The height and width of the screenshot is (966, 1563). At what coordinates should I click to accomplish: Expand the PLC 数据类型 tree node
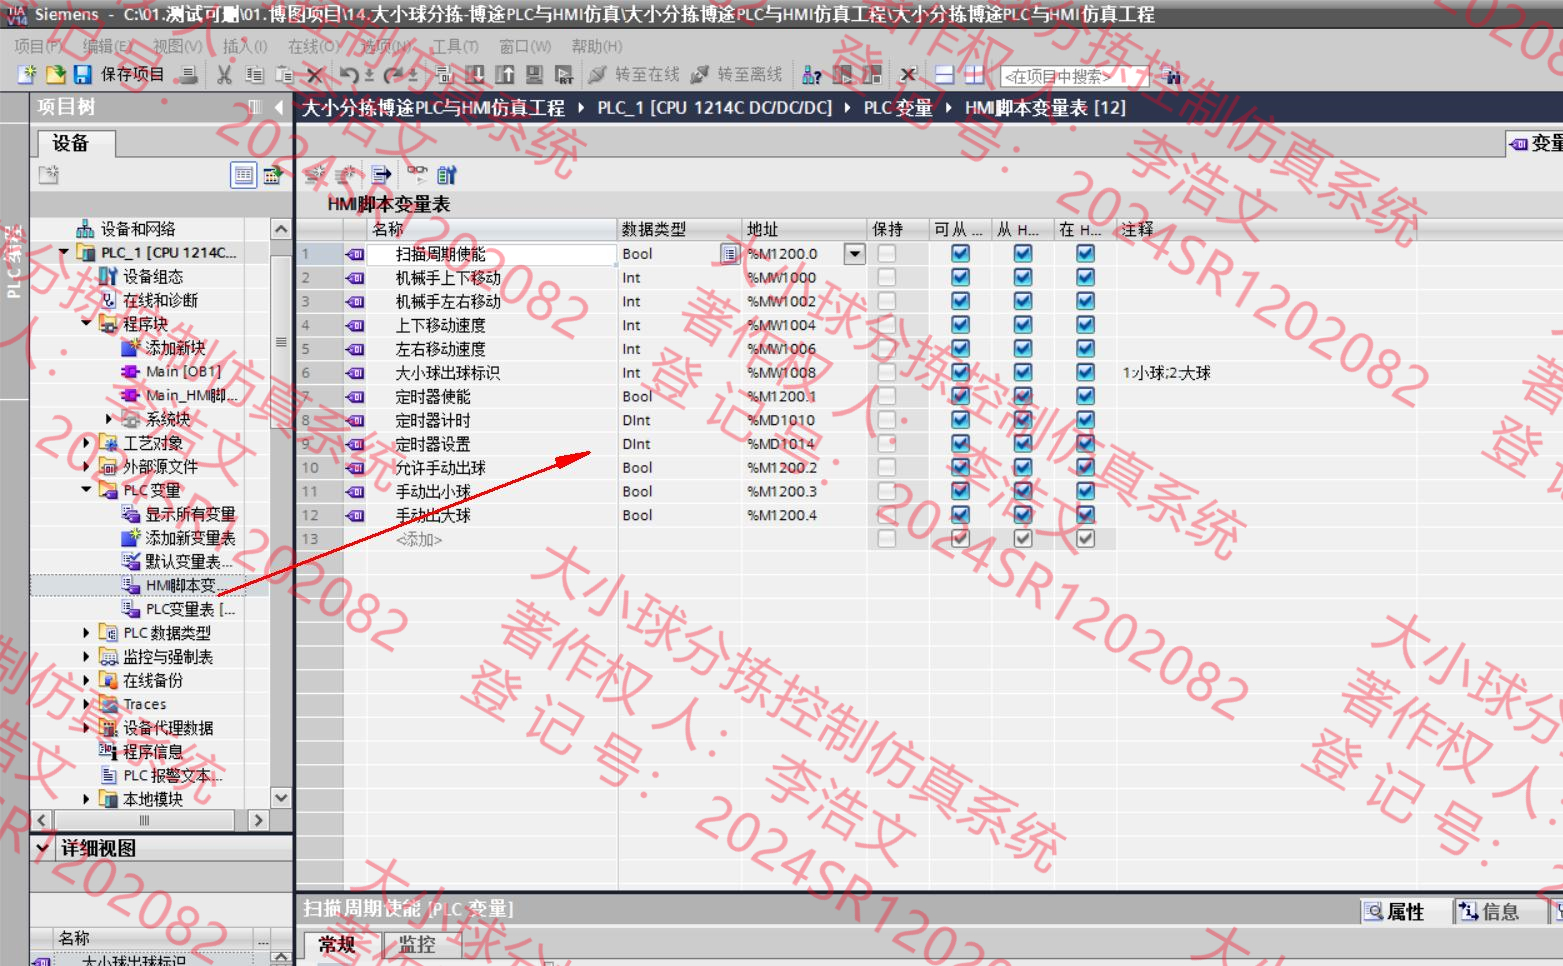pyautogui.click(x=86, y=633)
